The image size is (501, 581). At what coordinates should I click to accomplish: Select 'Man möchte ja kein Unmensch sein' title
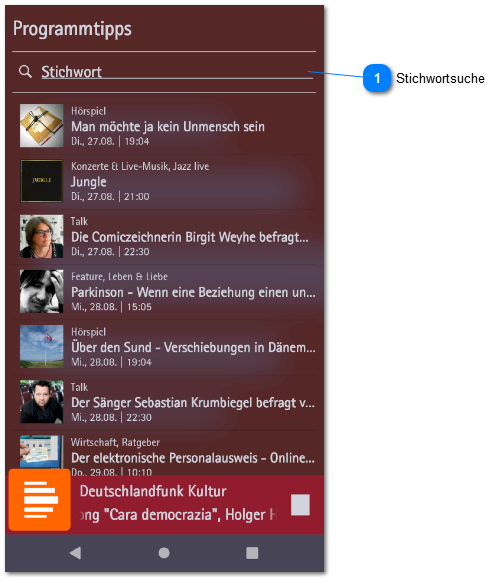coord(168,127)
